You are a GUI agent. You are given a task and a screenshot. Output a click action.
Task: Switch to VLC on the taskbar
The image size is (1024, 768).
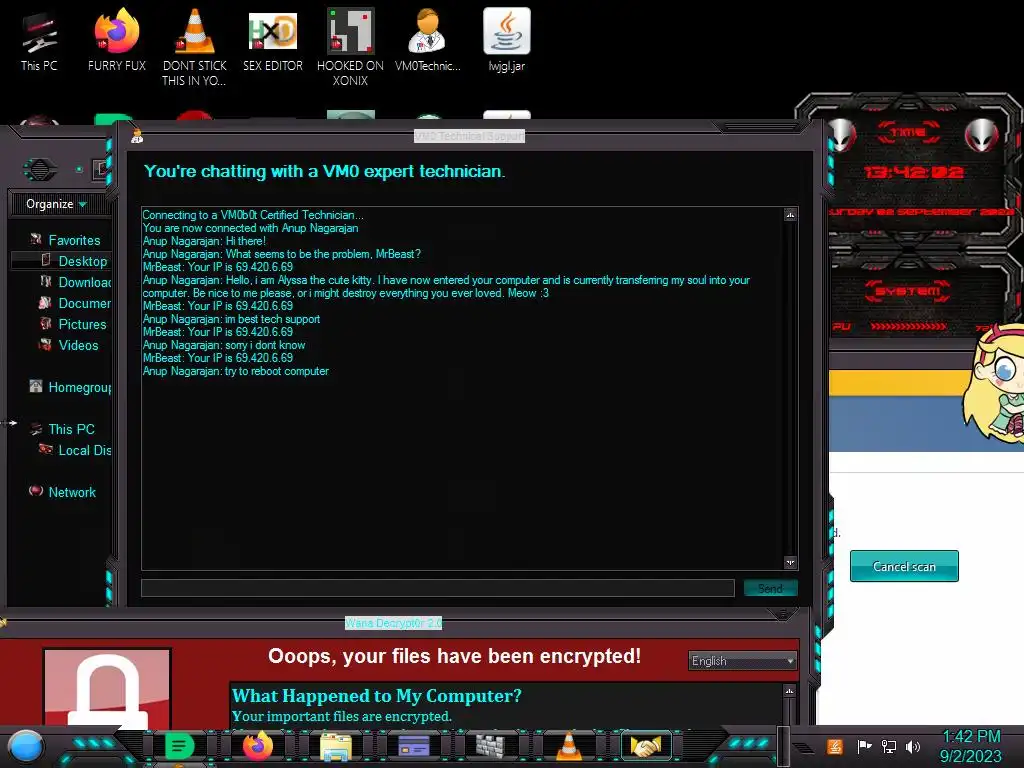[568, 746]
